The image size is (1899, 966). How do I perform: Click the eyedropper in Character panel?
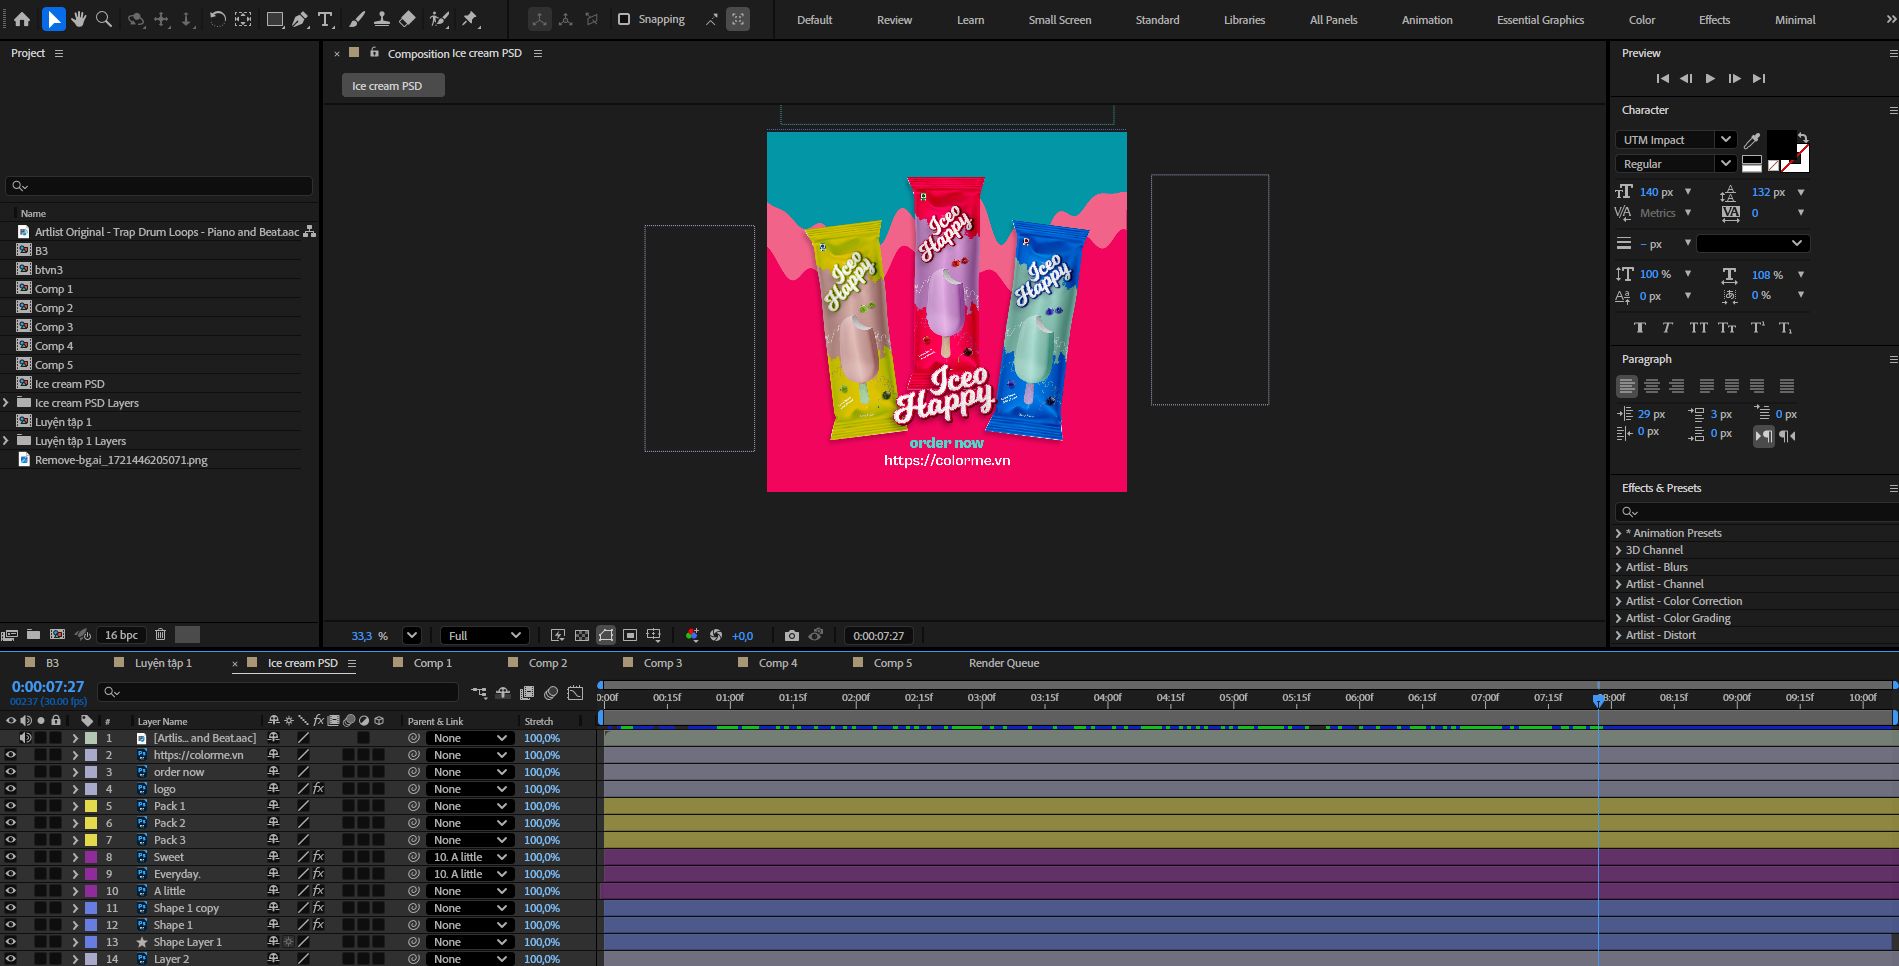(1752, 140)
